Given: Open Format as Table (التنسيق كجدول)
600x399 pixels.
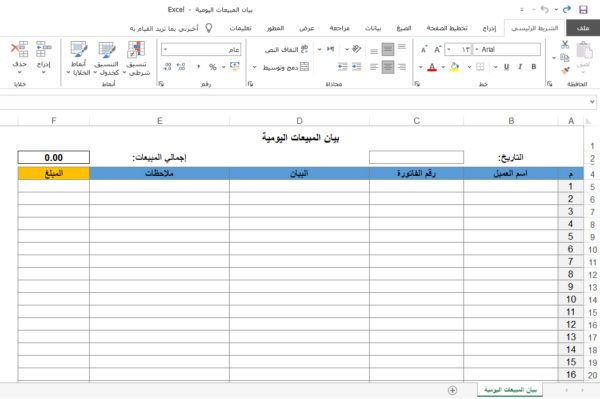Looking at the screenshot, I should [107, 59].
